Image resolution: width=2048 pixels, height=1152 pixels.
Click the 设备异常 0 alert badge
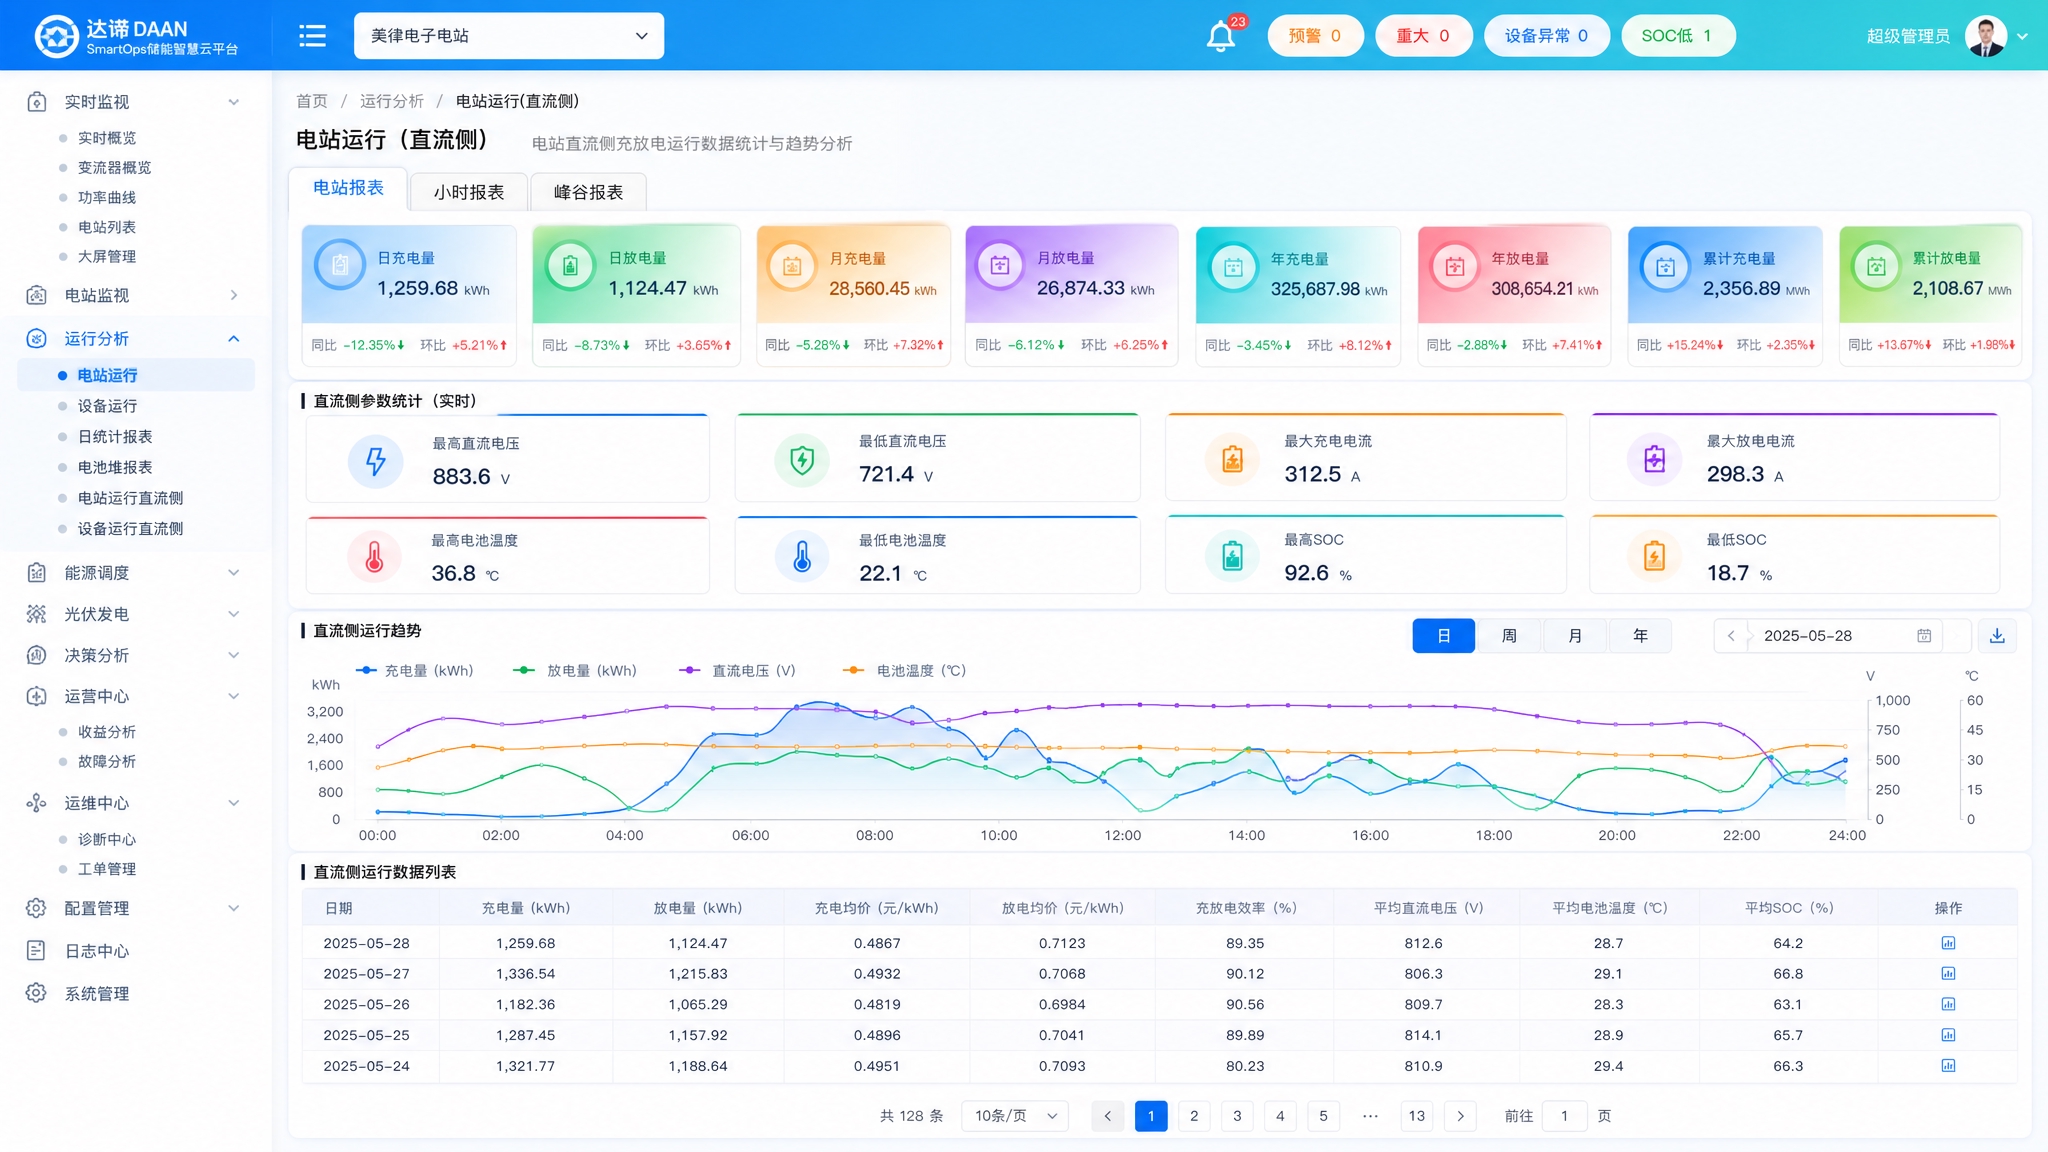click(1546, 36)
